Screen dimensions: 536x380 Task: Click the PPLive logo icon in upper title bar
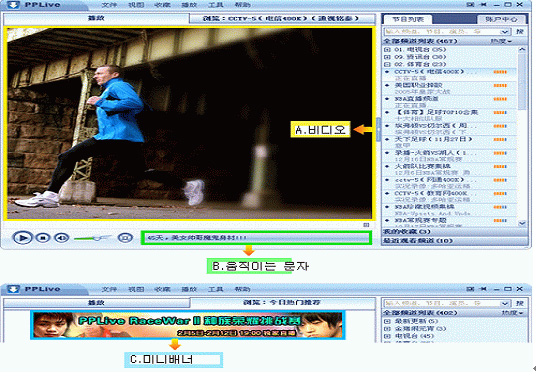(x=13, y=5)
